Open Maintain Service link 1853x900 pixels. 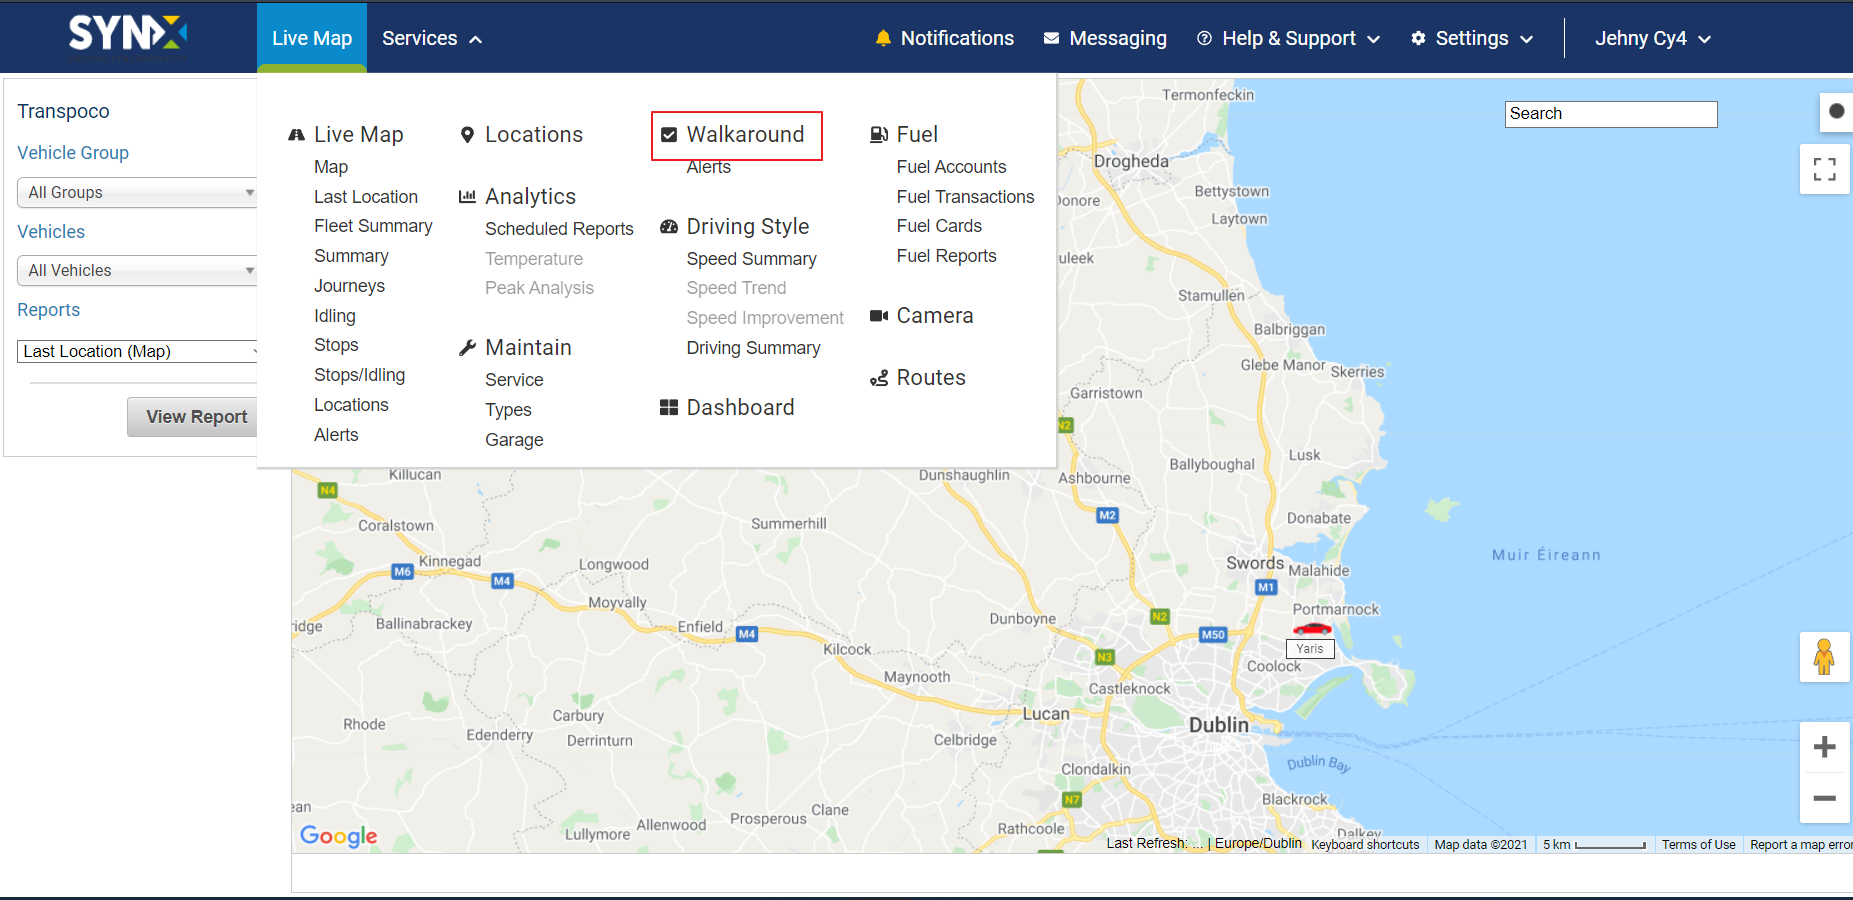point(514,380)
